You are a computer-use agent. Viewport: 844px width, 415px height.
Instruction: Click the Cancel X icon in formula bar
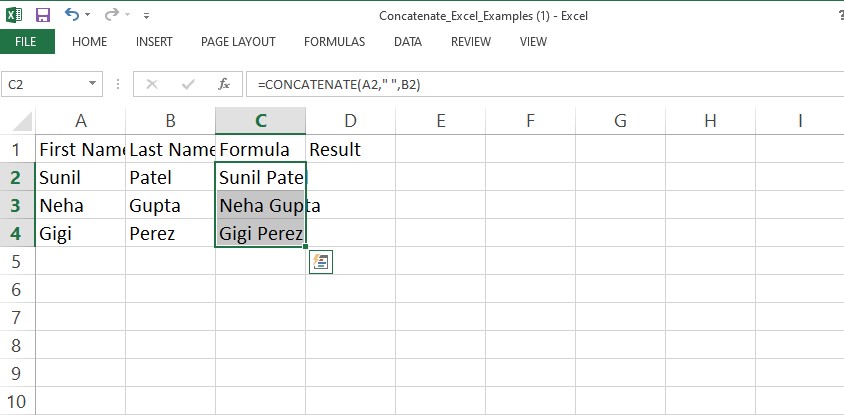(152, 85)
